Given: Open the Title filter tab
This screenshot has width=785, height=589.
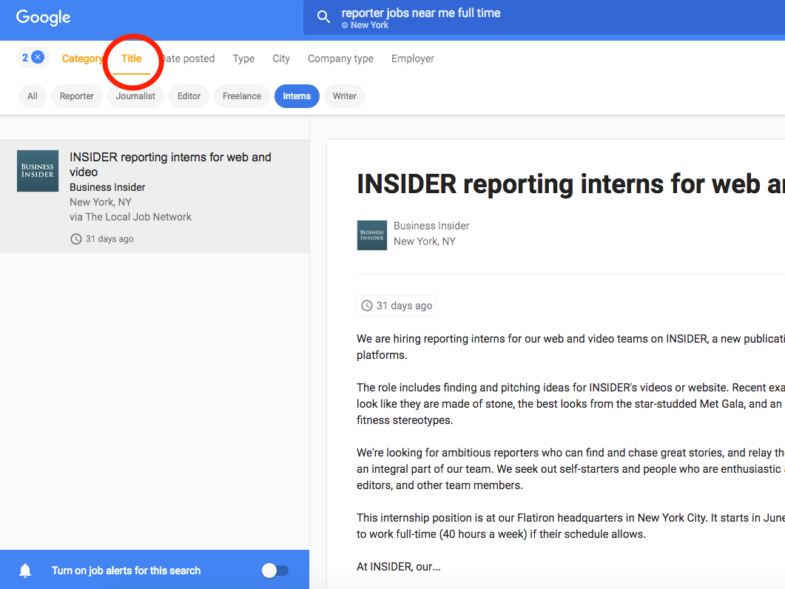Looking at the screenshot, I should pyautogui.click(x=131, y=59).
